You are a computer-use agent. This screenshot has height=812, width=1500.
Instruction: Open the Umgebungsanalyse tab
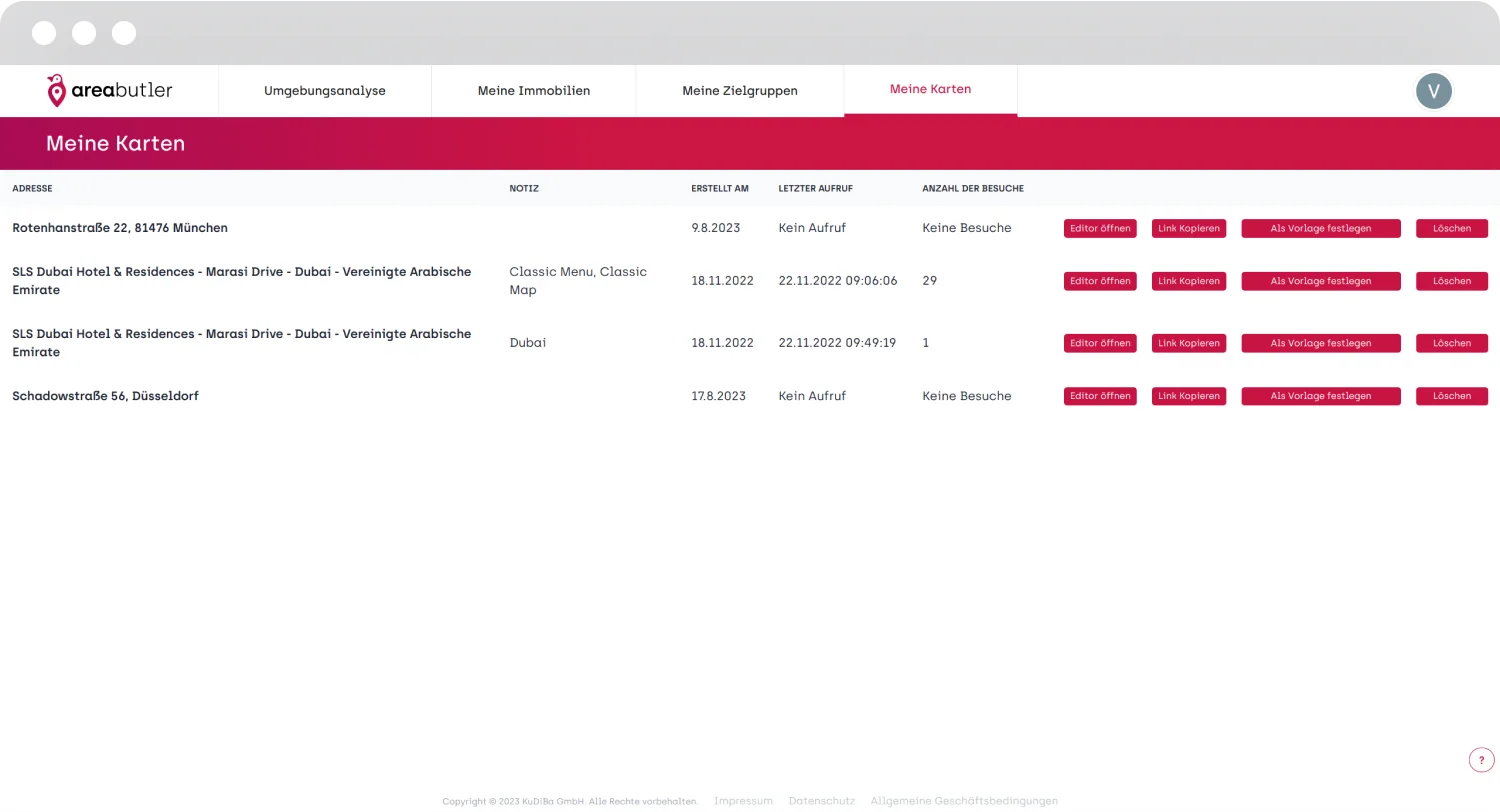point(325,91)
